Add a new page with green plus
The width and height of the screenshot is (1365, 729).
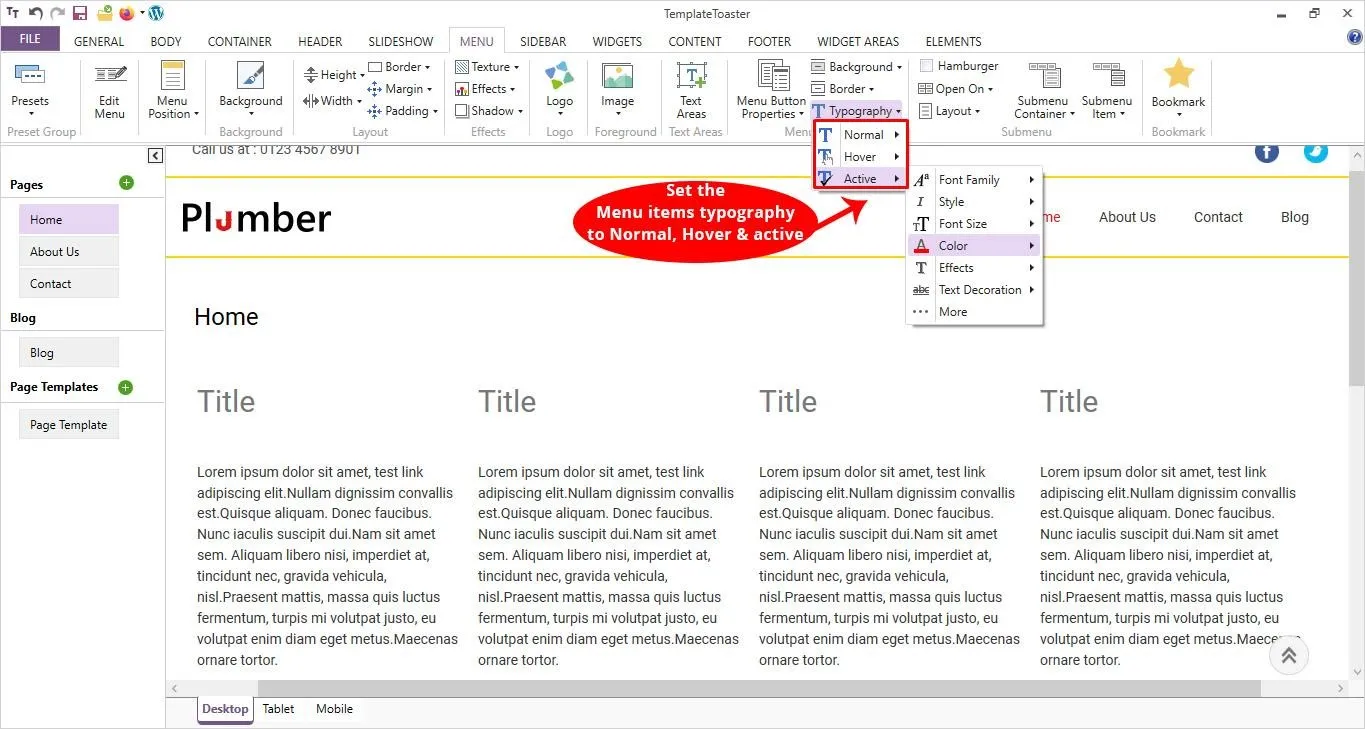[126, 183]
